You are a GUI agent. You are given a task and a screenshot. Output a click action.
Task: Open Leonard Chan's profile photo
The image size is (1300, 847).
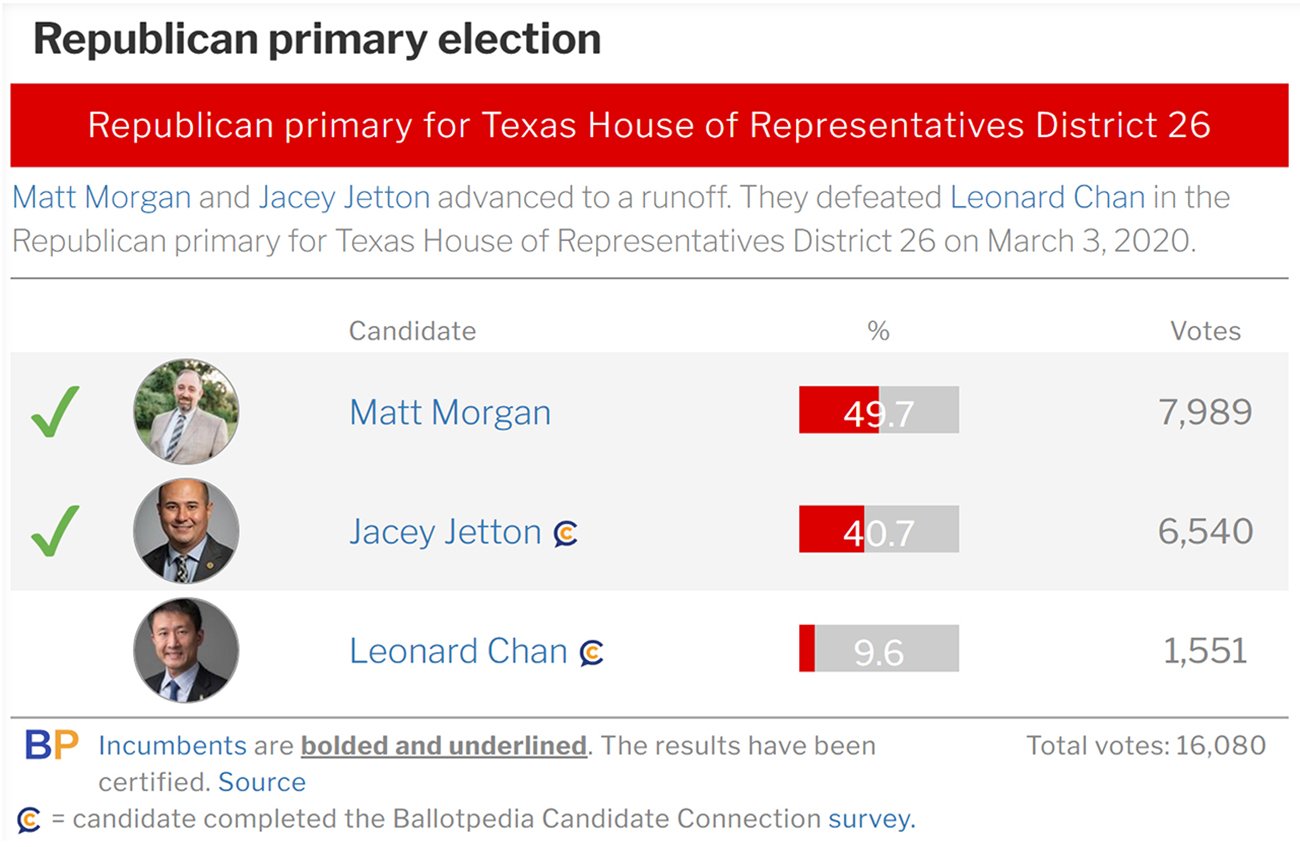(186, 650)
